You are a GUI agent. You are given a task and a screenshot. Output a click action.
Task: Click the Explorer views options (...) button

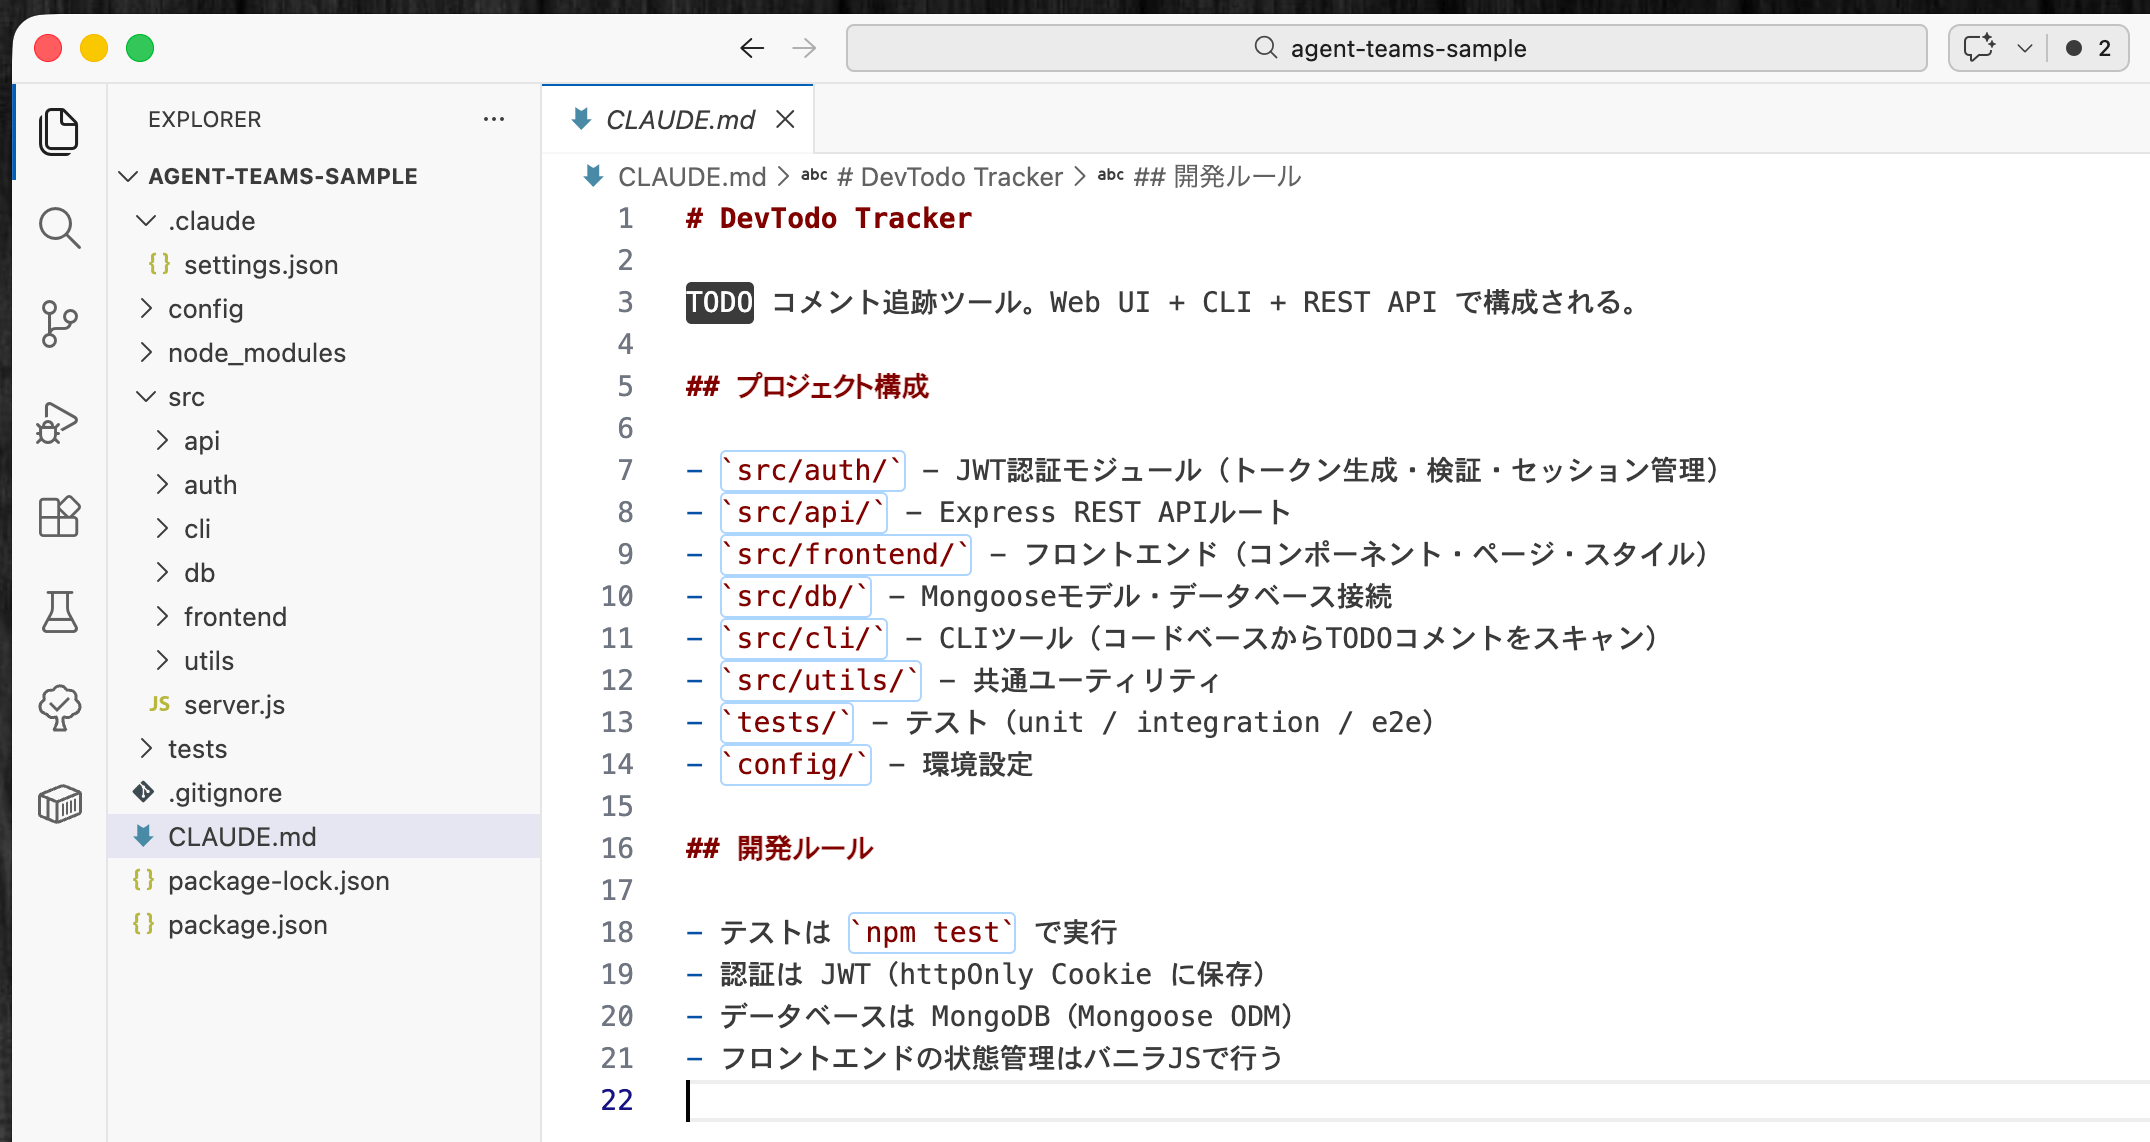point(494,119)
